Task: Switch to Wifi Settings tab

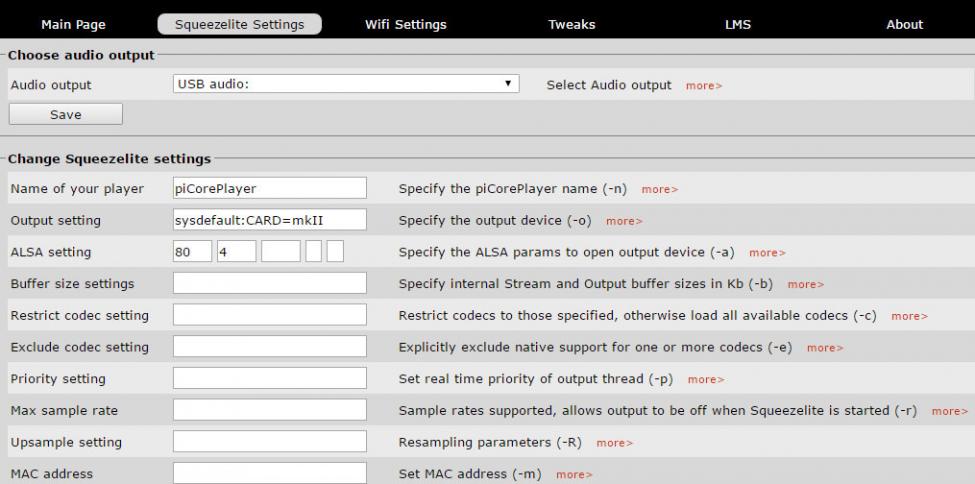Action: (x=406, y=24)
